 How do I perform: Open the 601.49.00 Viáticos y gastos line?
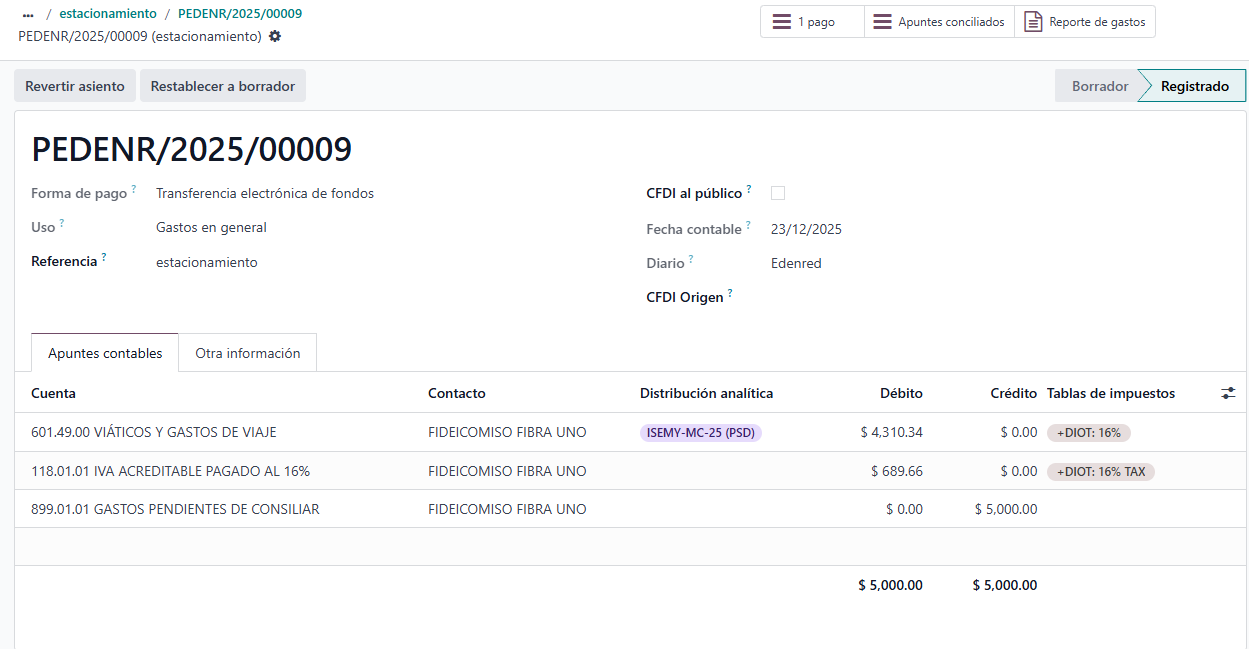(x=154, y=433)
